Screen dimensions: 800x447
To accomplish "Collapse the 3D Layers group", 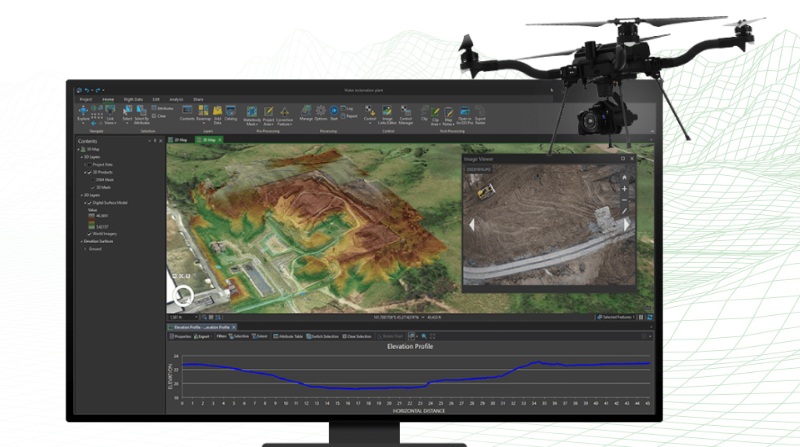I will pos(82,157).
